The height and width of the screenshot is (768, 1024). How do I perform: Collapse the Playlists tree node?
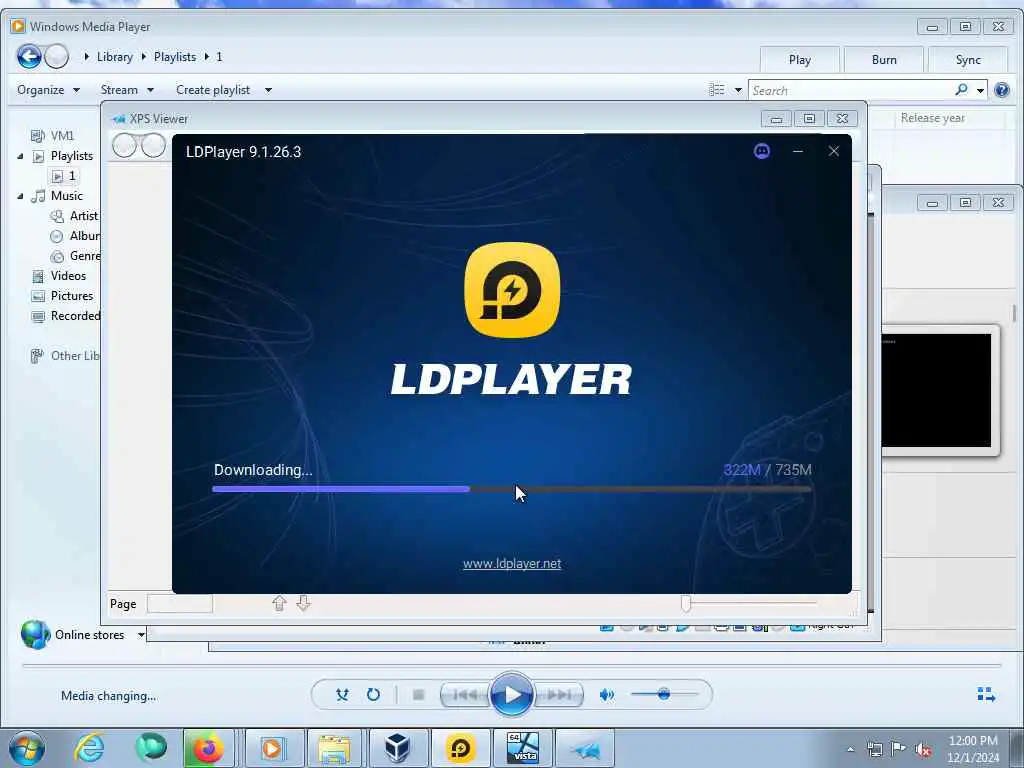[x=20, y=156]
